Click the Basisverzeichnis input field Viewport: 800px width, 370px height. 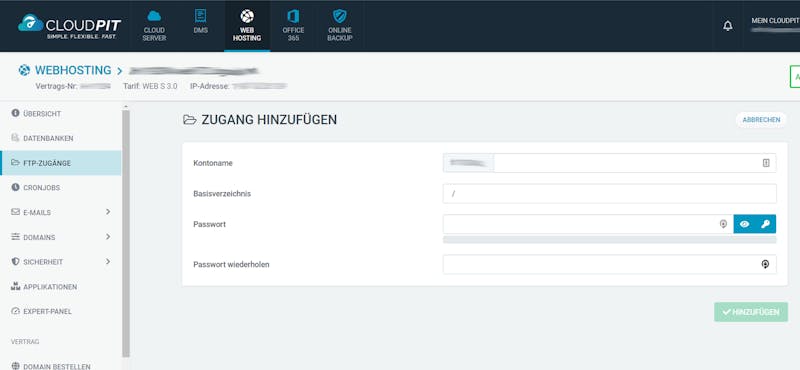(x=610, y=194)
